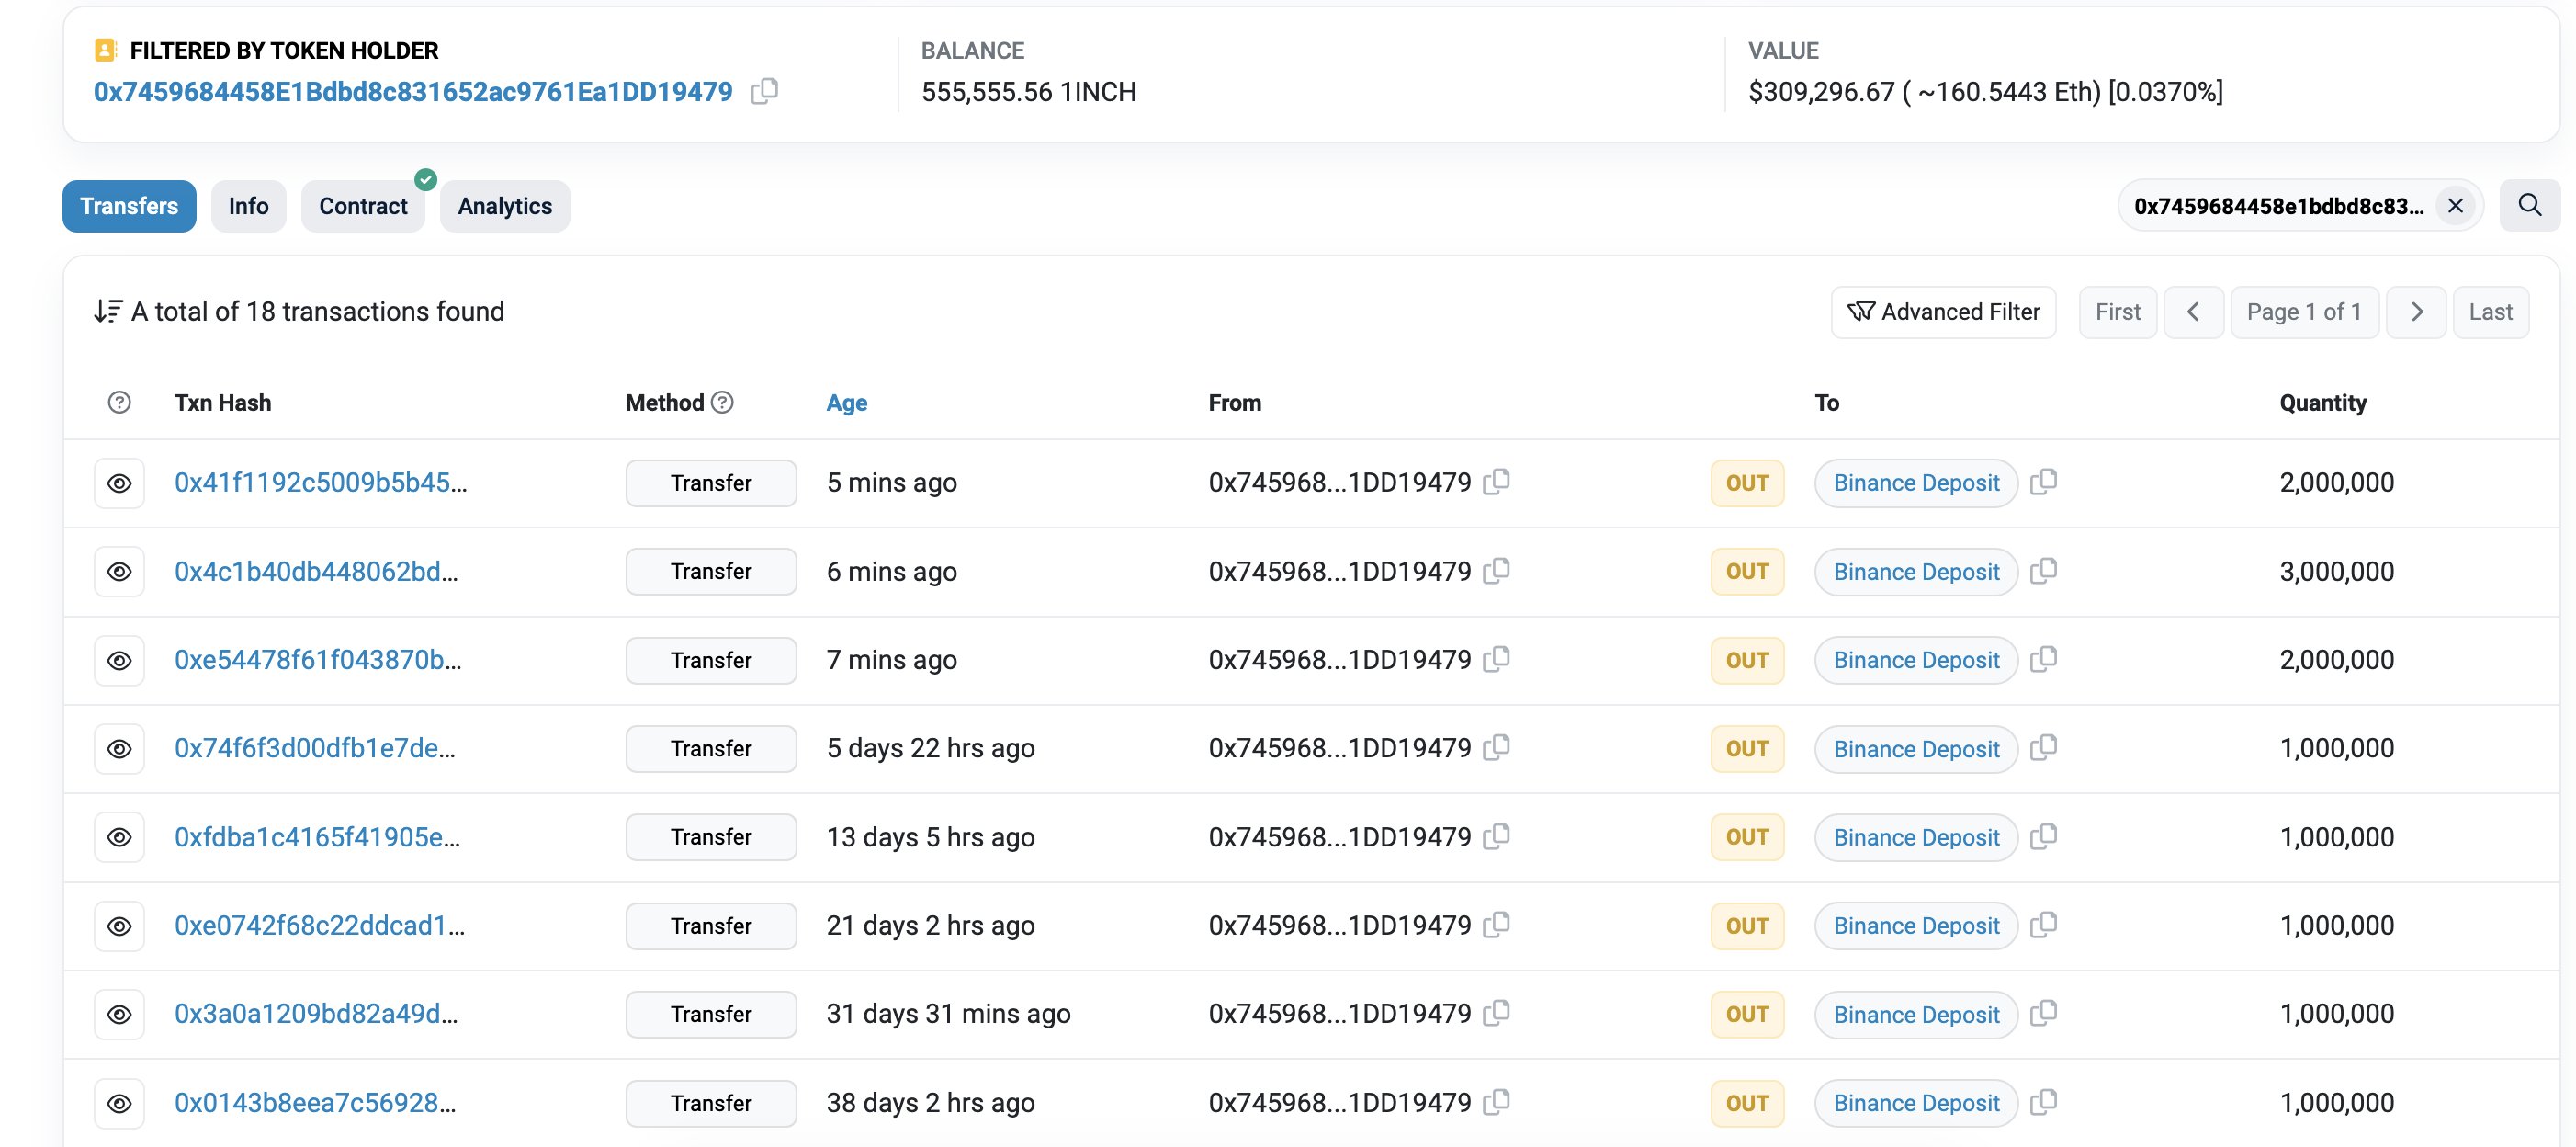Go to next page with right chevron

[2416, 312]
